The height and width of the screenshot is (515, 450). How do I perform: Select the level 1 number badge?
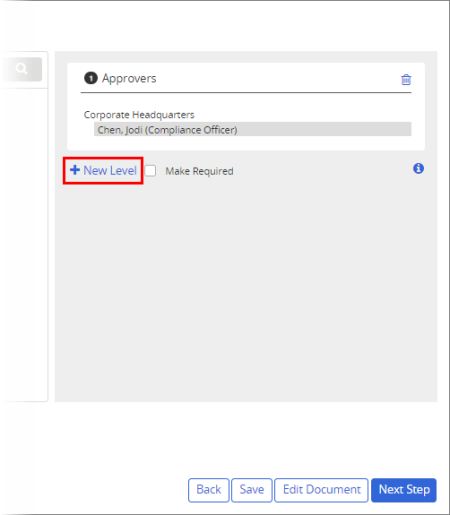pos(91,78)
